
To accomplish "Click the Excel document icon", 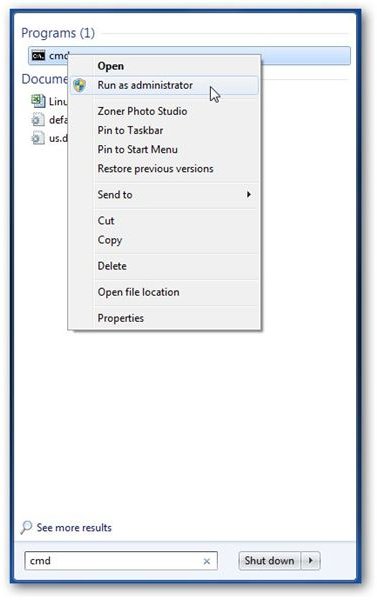I will point(38,101).
